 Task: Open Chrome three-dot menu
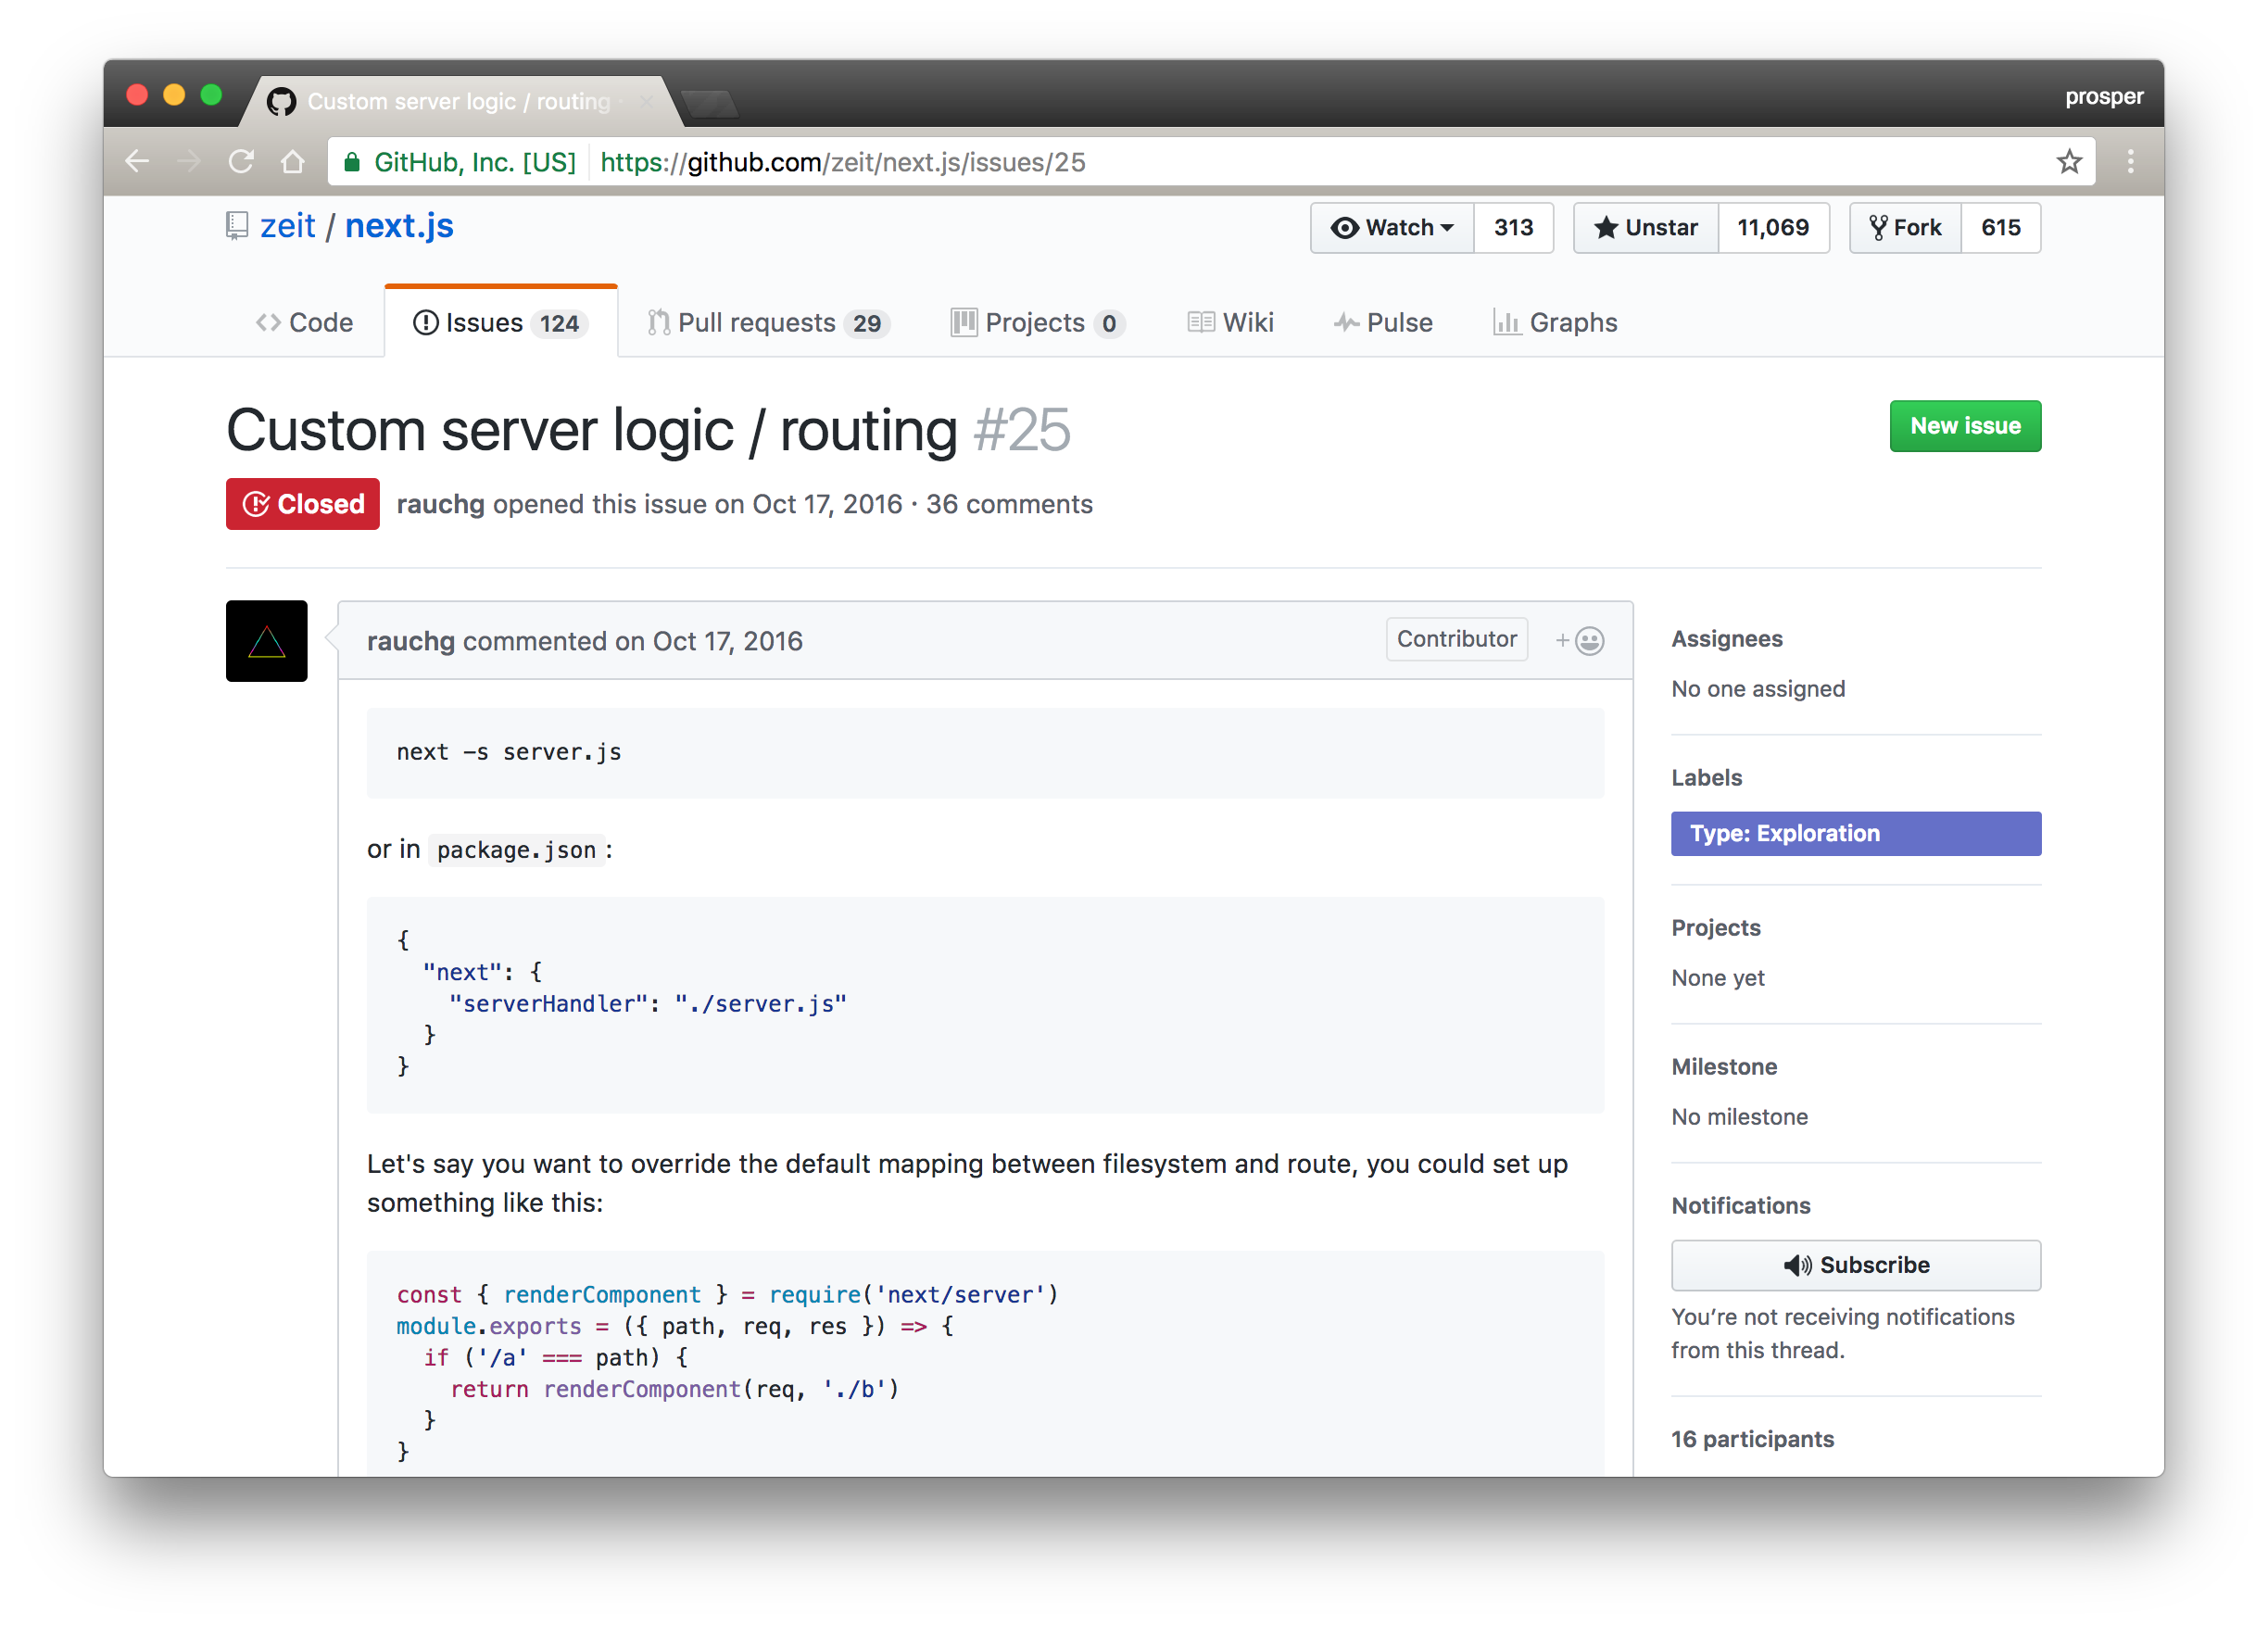(2130, 161)
